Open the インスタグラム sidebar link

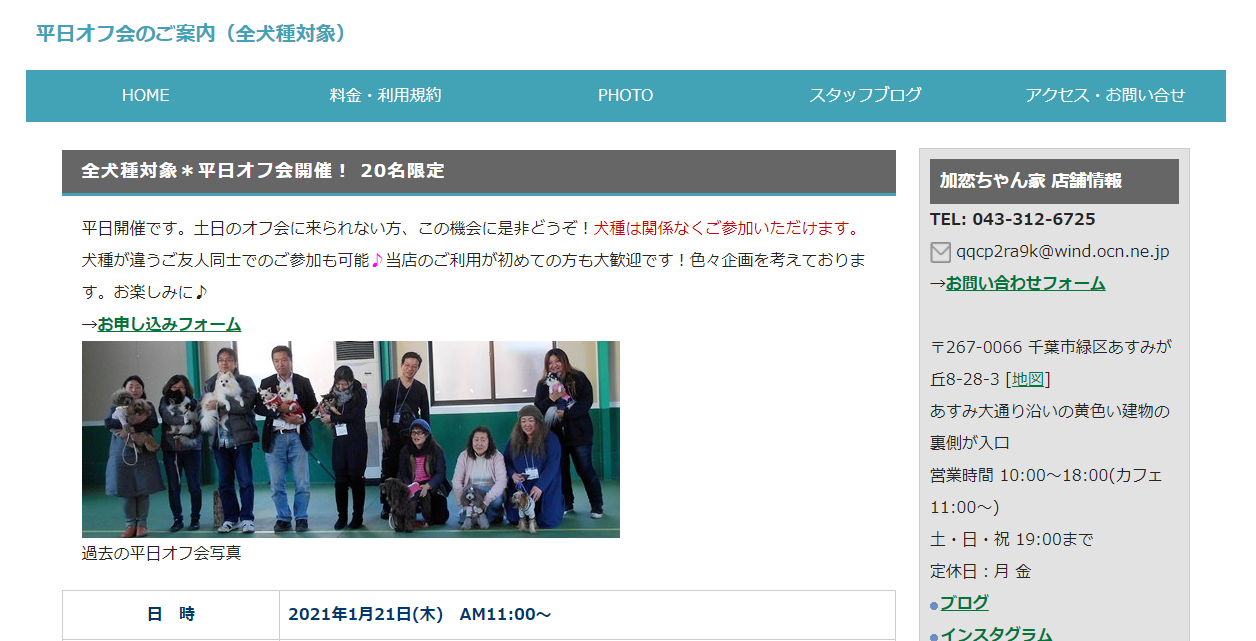click(996, 634)
